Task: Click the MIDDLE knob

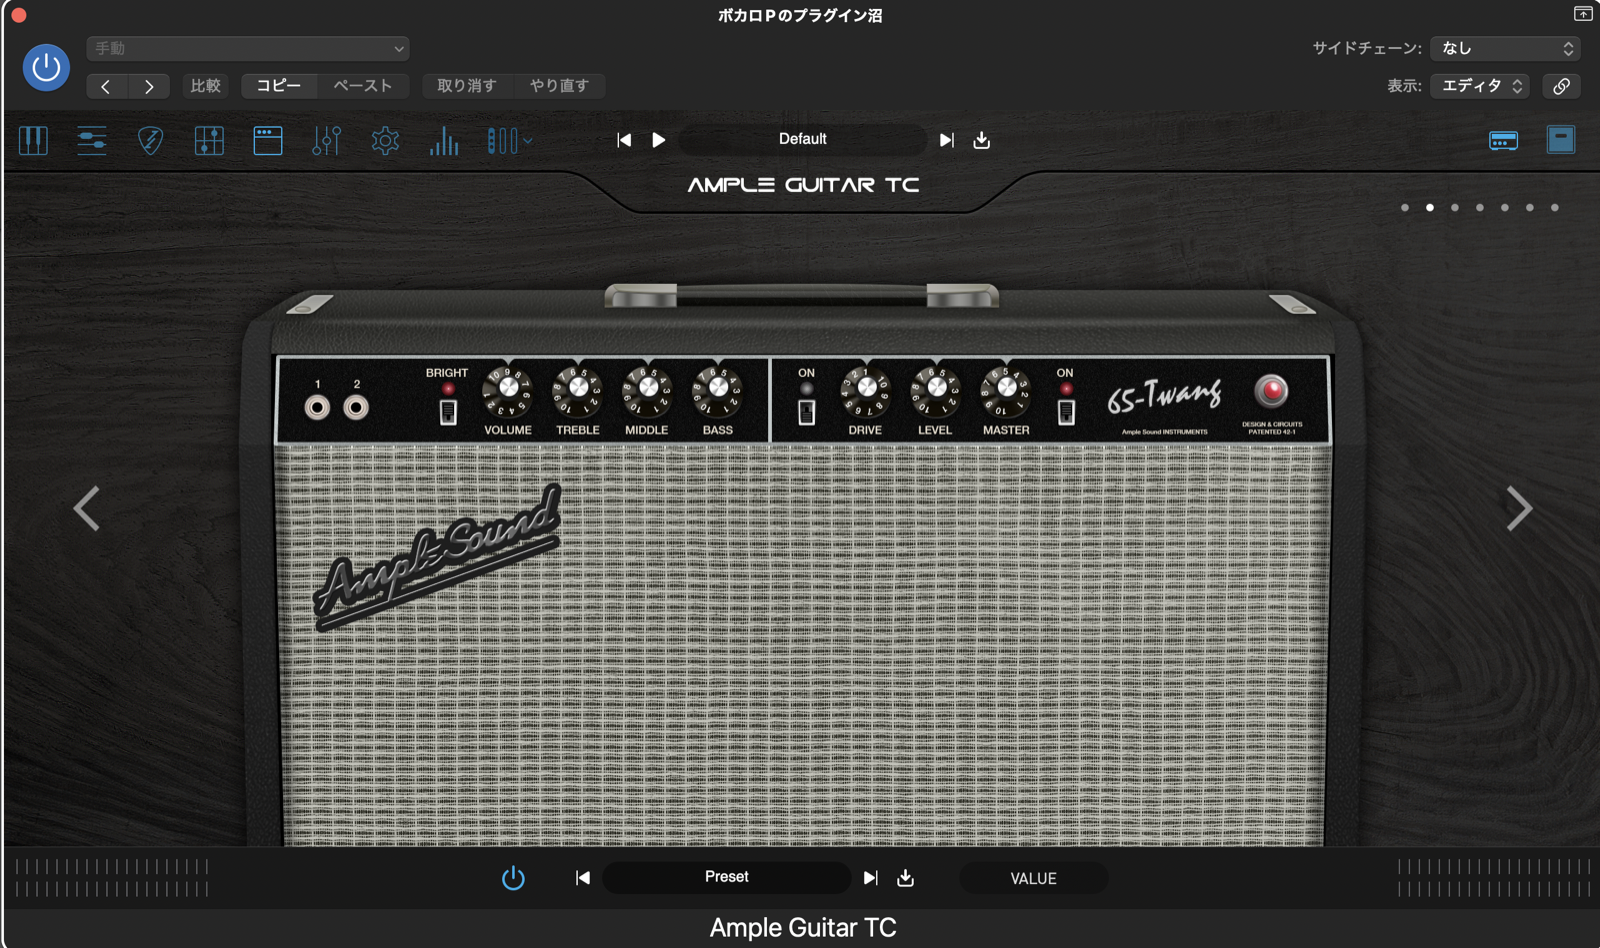Action: 647,391
